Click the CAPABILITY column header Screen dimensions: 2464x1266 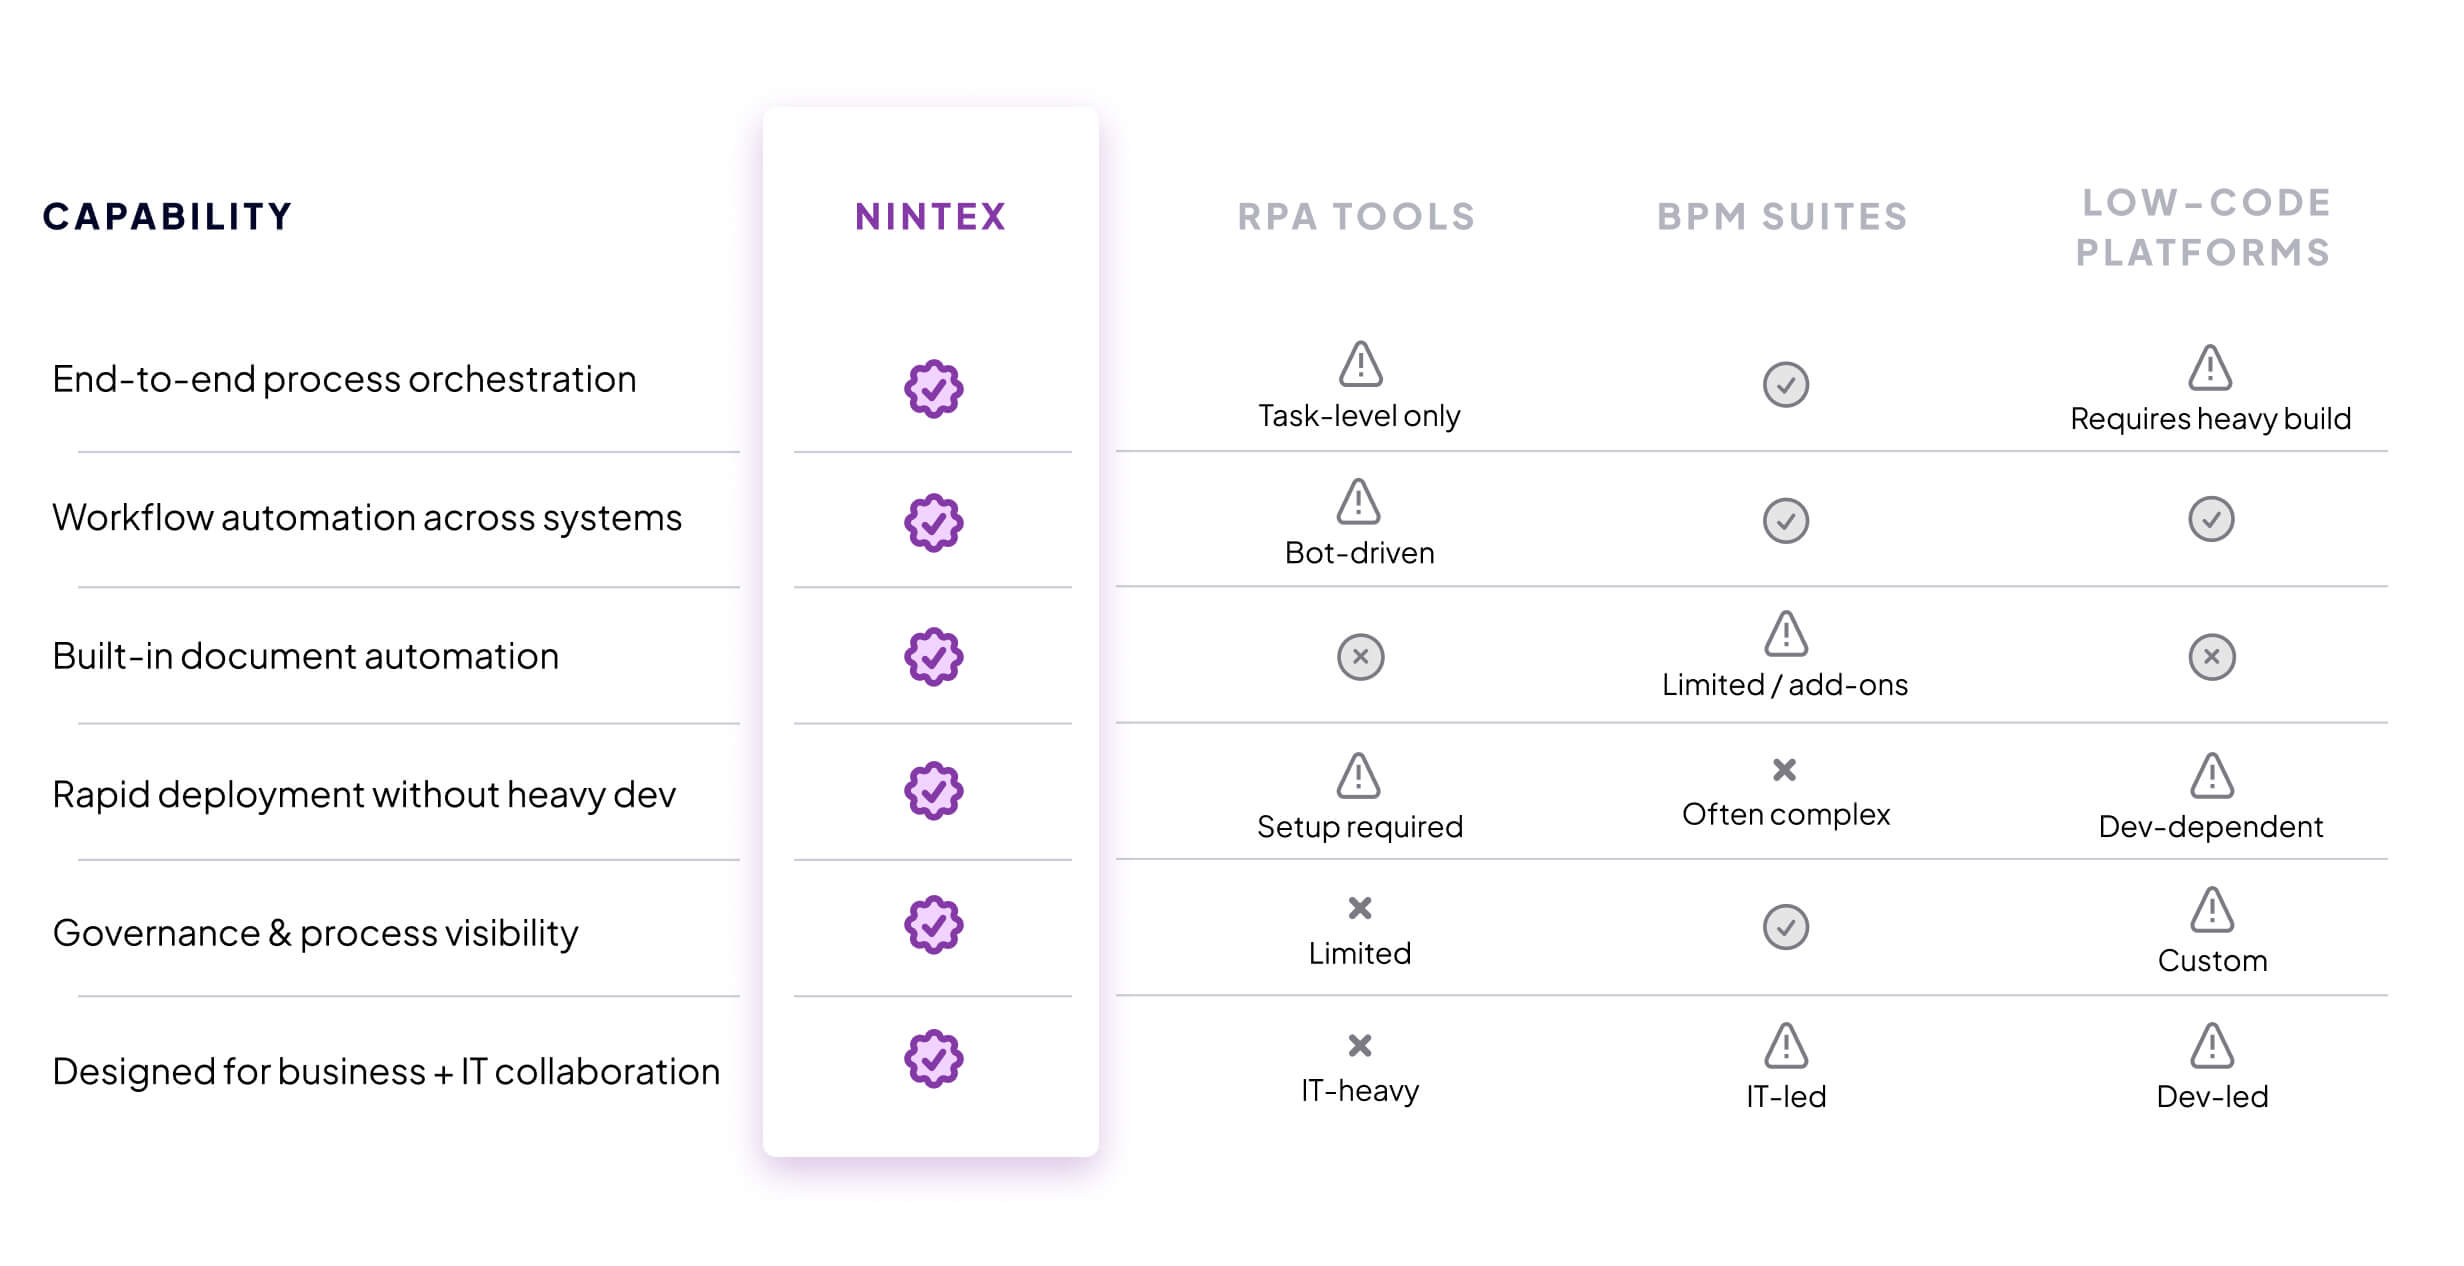pos(168,216)
